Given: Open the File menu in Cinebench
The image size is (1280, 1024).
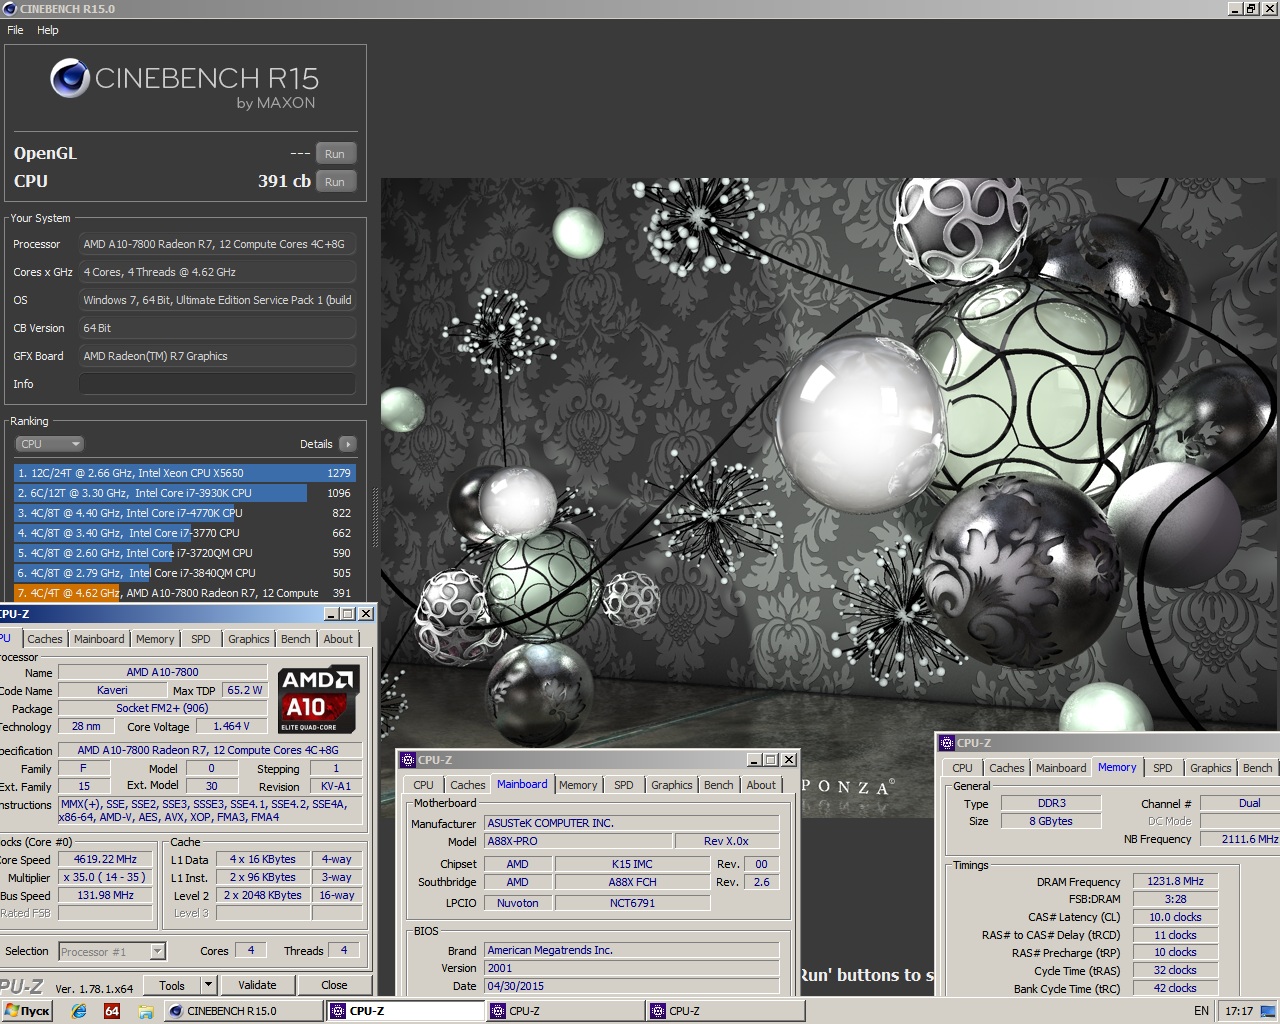Looking at the screenshot, I should 15,30.
